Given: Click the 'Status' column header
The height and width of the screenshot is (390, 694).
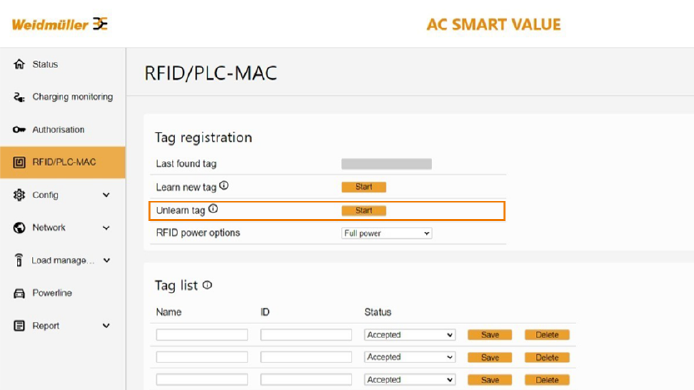Looking at the screenshot, I should 378,312.
